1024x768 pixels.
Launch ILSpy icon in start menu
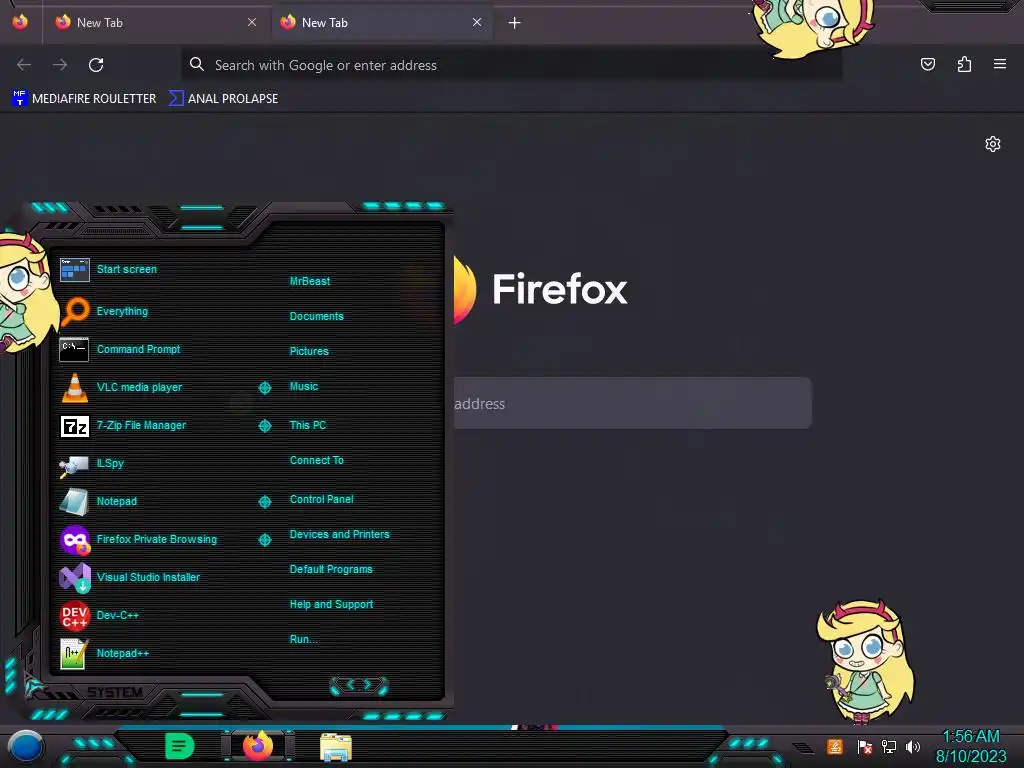[x=74, y=464]
